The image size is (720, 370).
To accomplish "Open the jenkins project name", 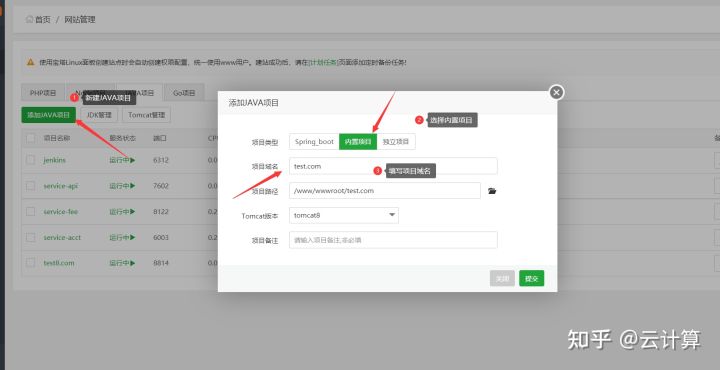I will pos(55,160).
